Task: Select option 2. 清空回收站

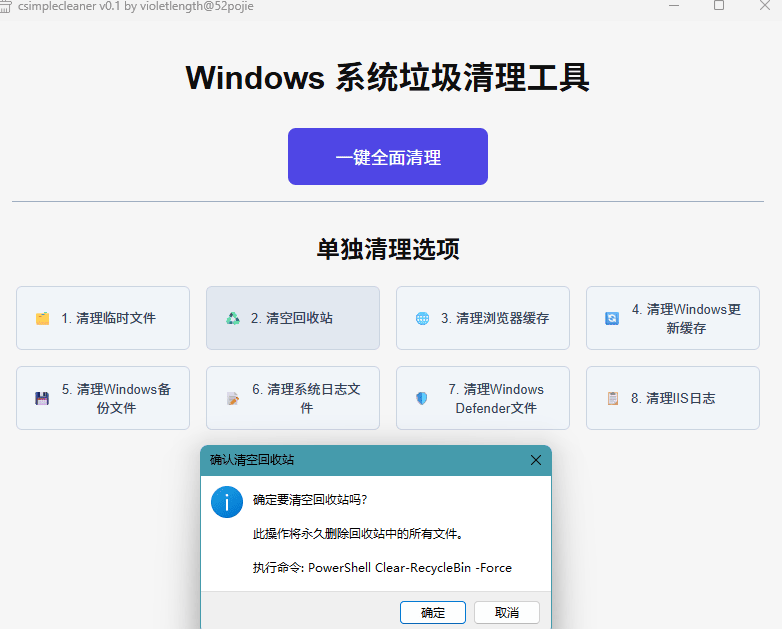Action: pos(293,318)
